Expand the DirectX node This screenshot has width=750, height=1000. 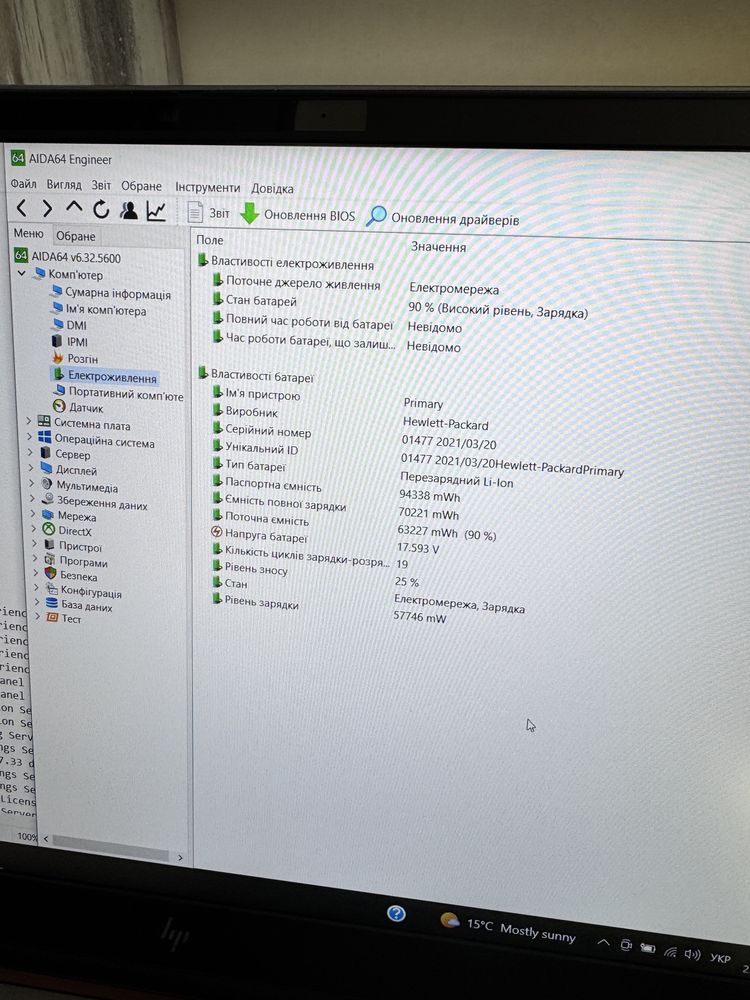[x=34, y=529]
